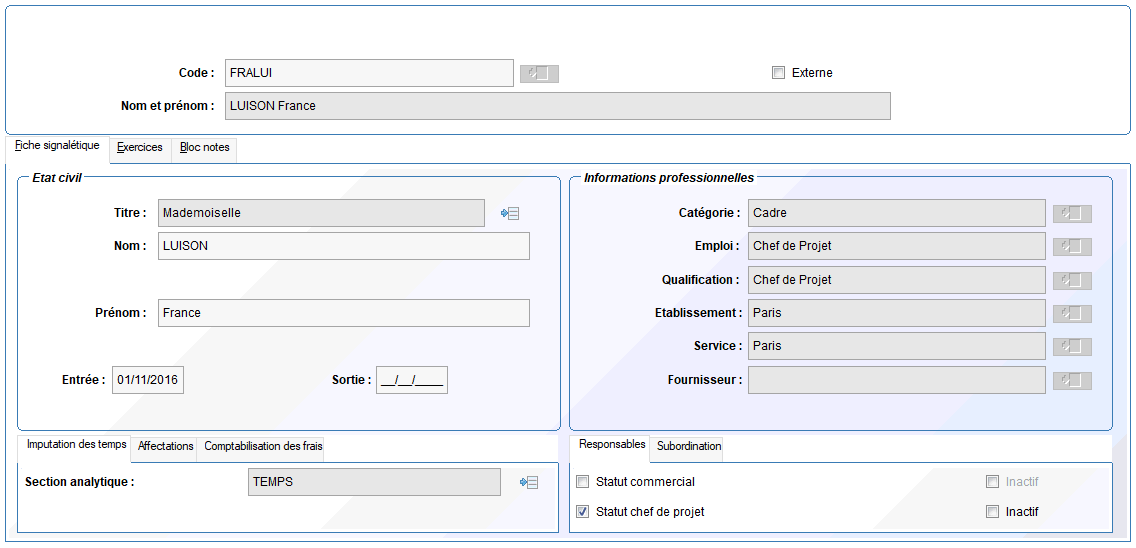Uncheck Statut chef de projet
Image resolution: width=1136 pixels, height=548 pixels.
pyautogui.click(x=582, y=512)
